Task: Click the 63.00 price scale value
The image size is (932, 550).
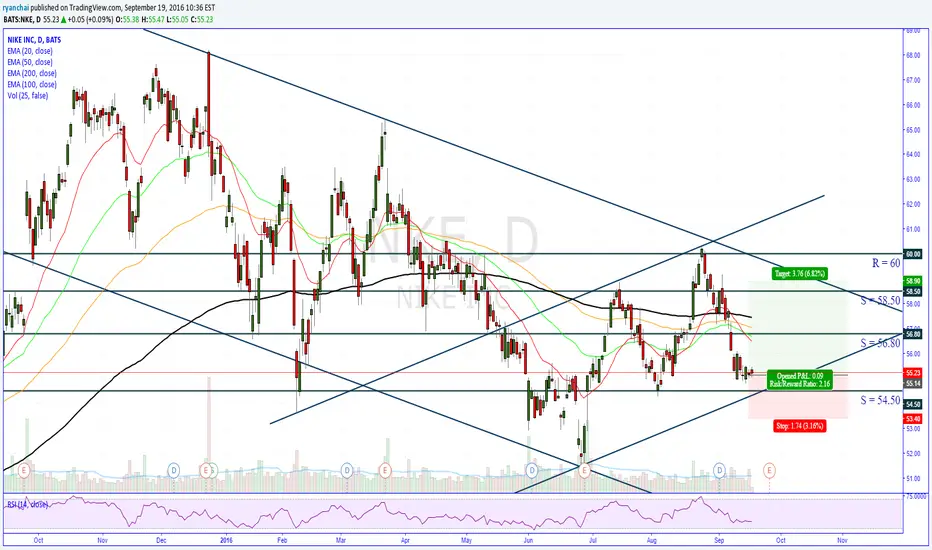Action: [912, 179]
